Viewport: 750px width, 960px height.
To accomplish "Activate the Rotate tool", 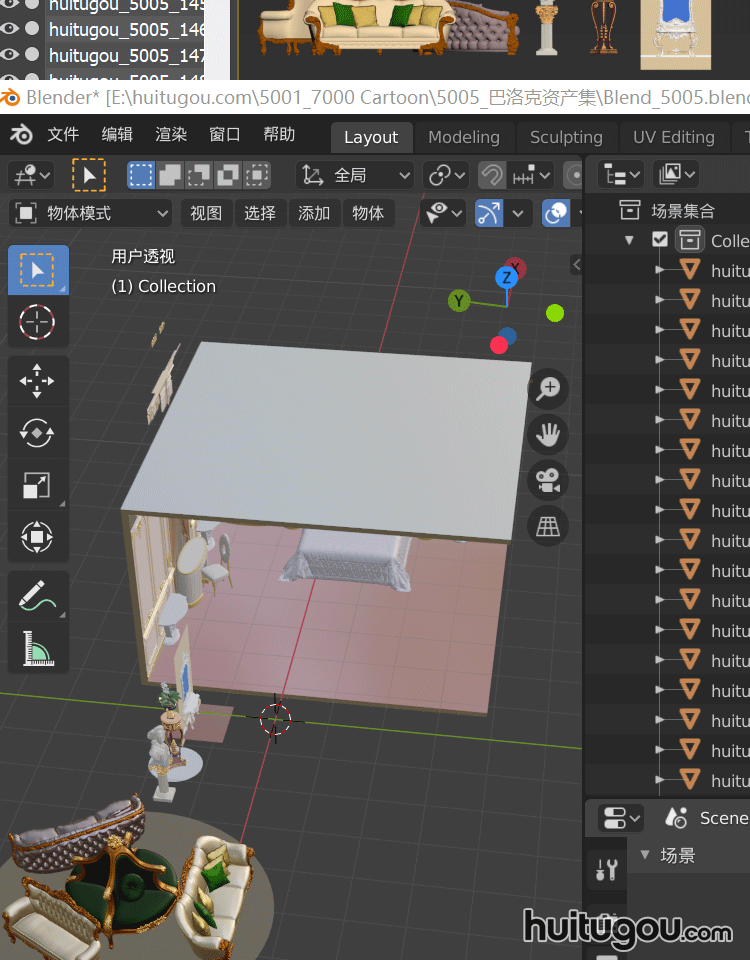I will pos(38,433).
